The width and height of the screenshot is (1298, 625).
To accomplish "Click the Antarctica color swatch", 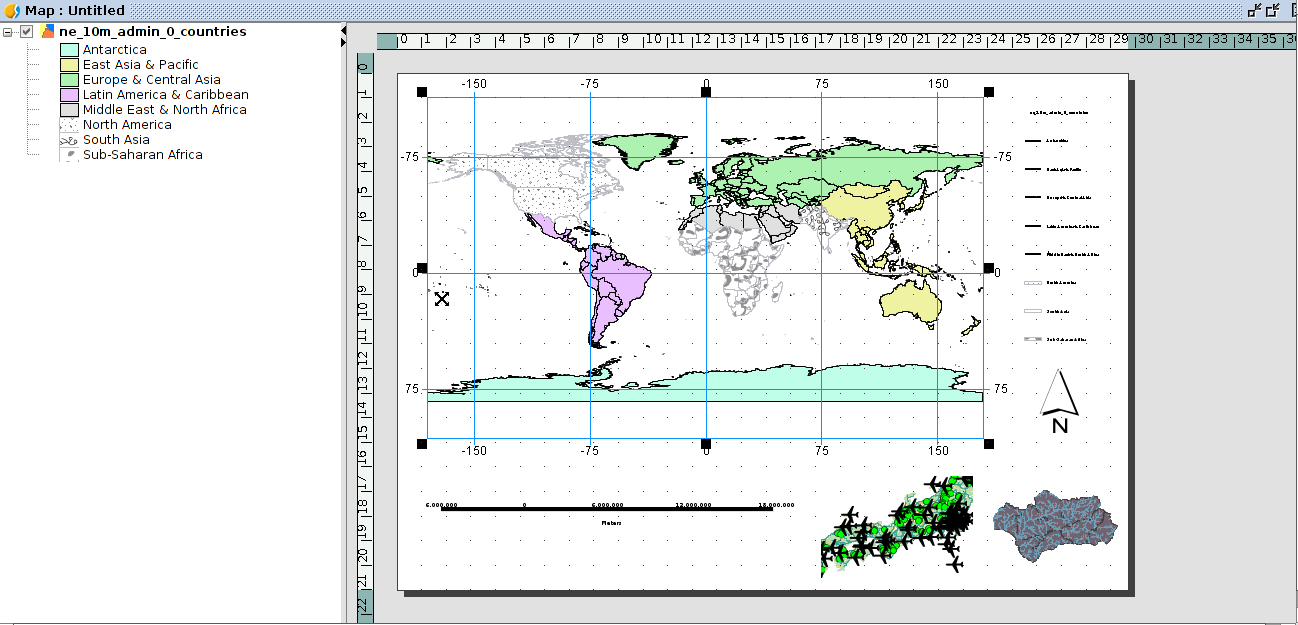I will pyautogui.click(x=69, y=50).
